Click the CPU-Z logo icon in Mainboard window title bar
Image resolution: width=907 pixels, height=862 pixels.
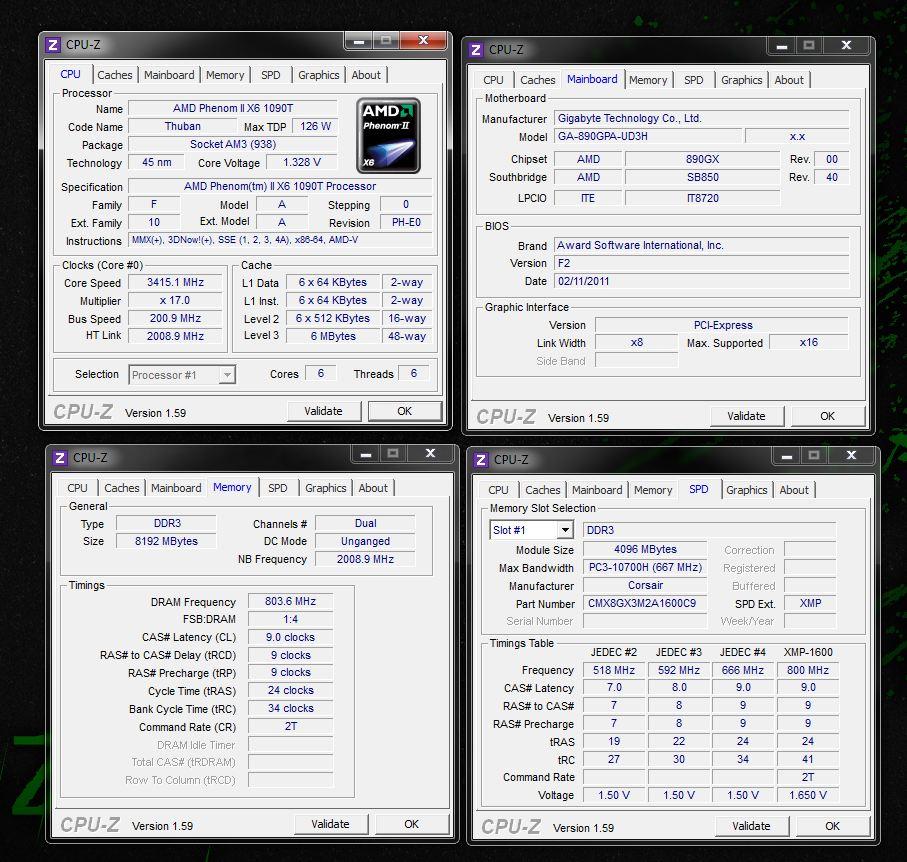click(x=475, y=50)
